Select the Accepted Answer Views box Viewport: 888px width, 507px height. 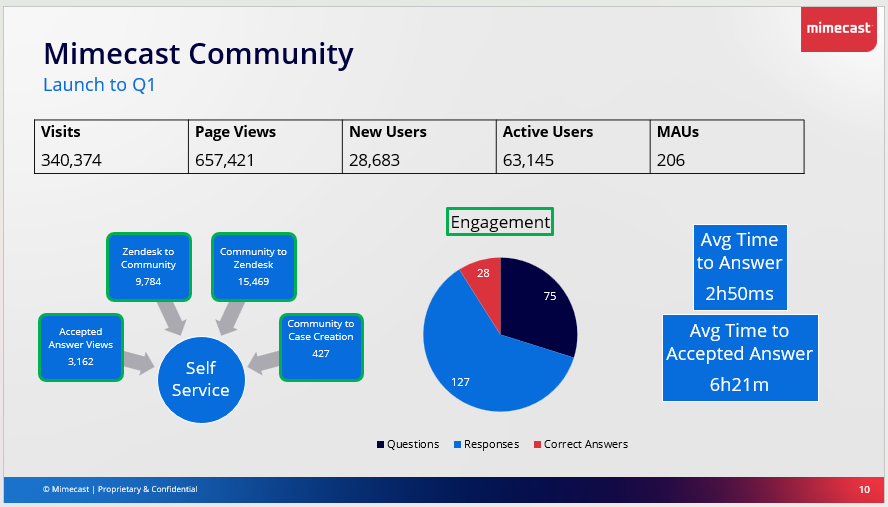click(x=81, y=347)
